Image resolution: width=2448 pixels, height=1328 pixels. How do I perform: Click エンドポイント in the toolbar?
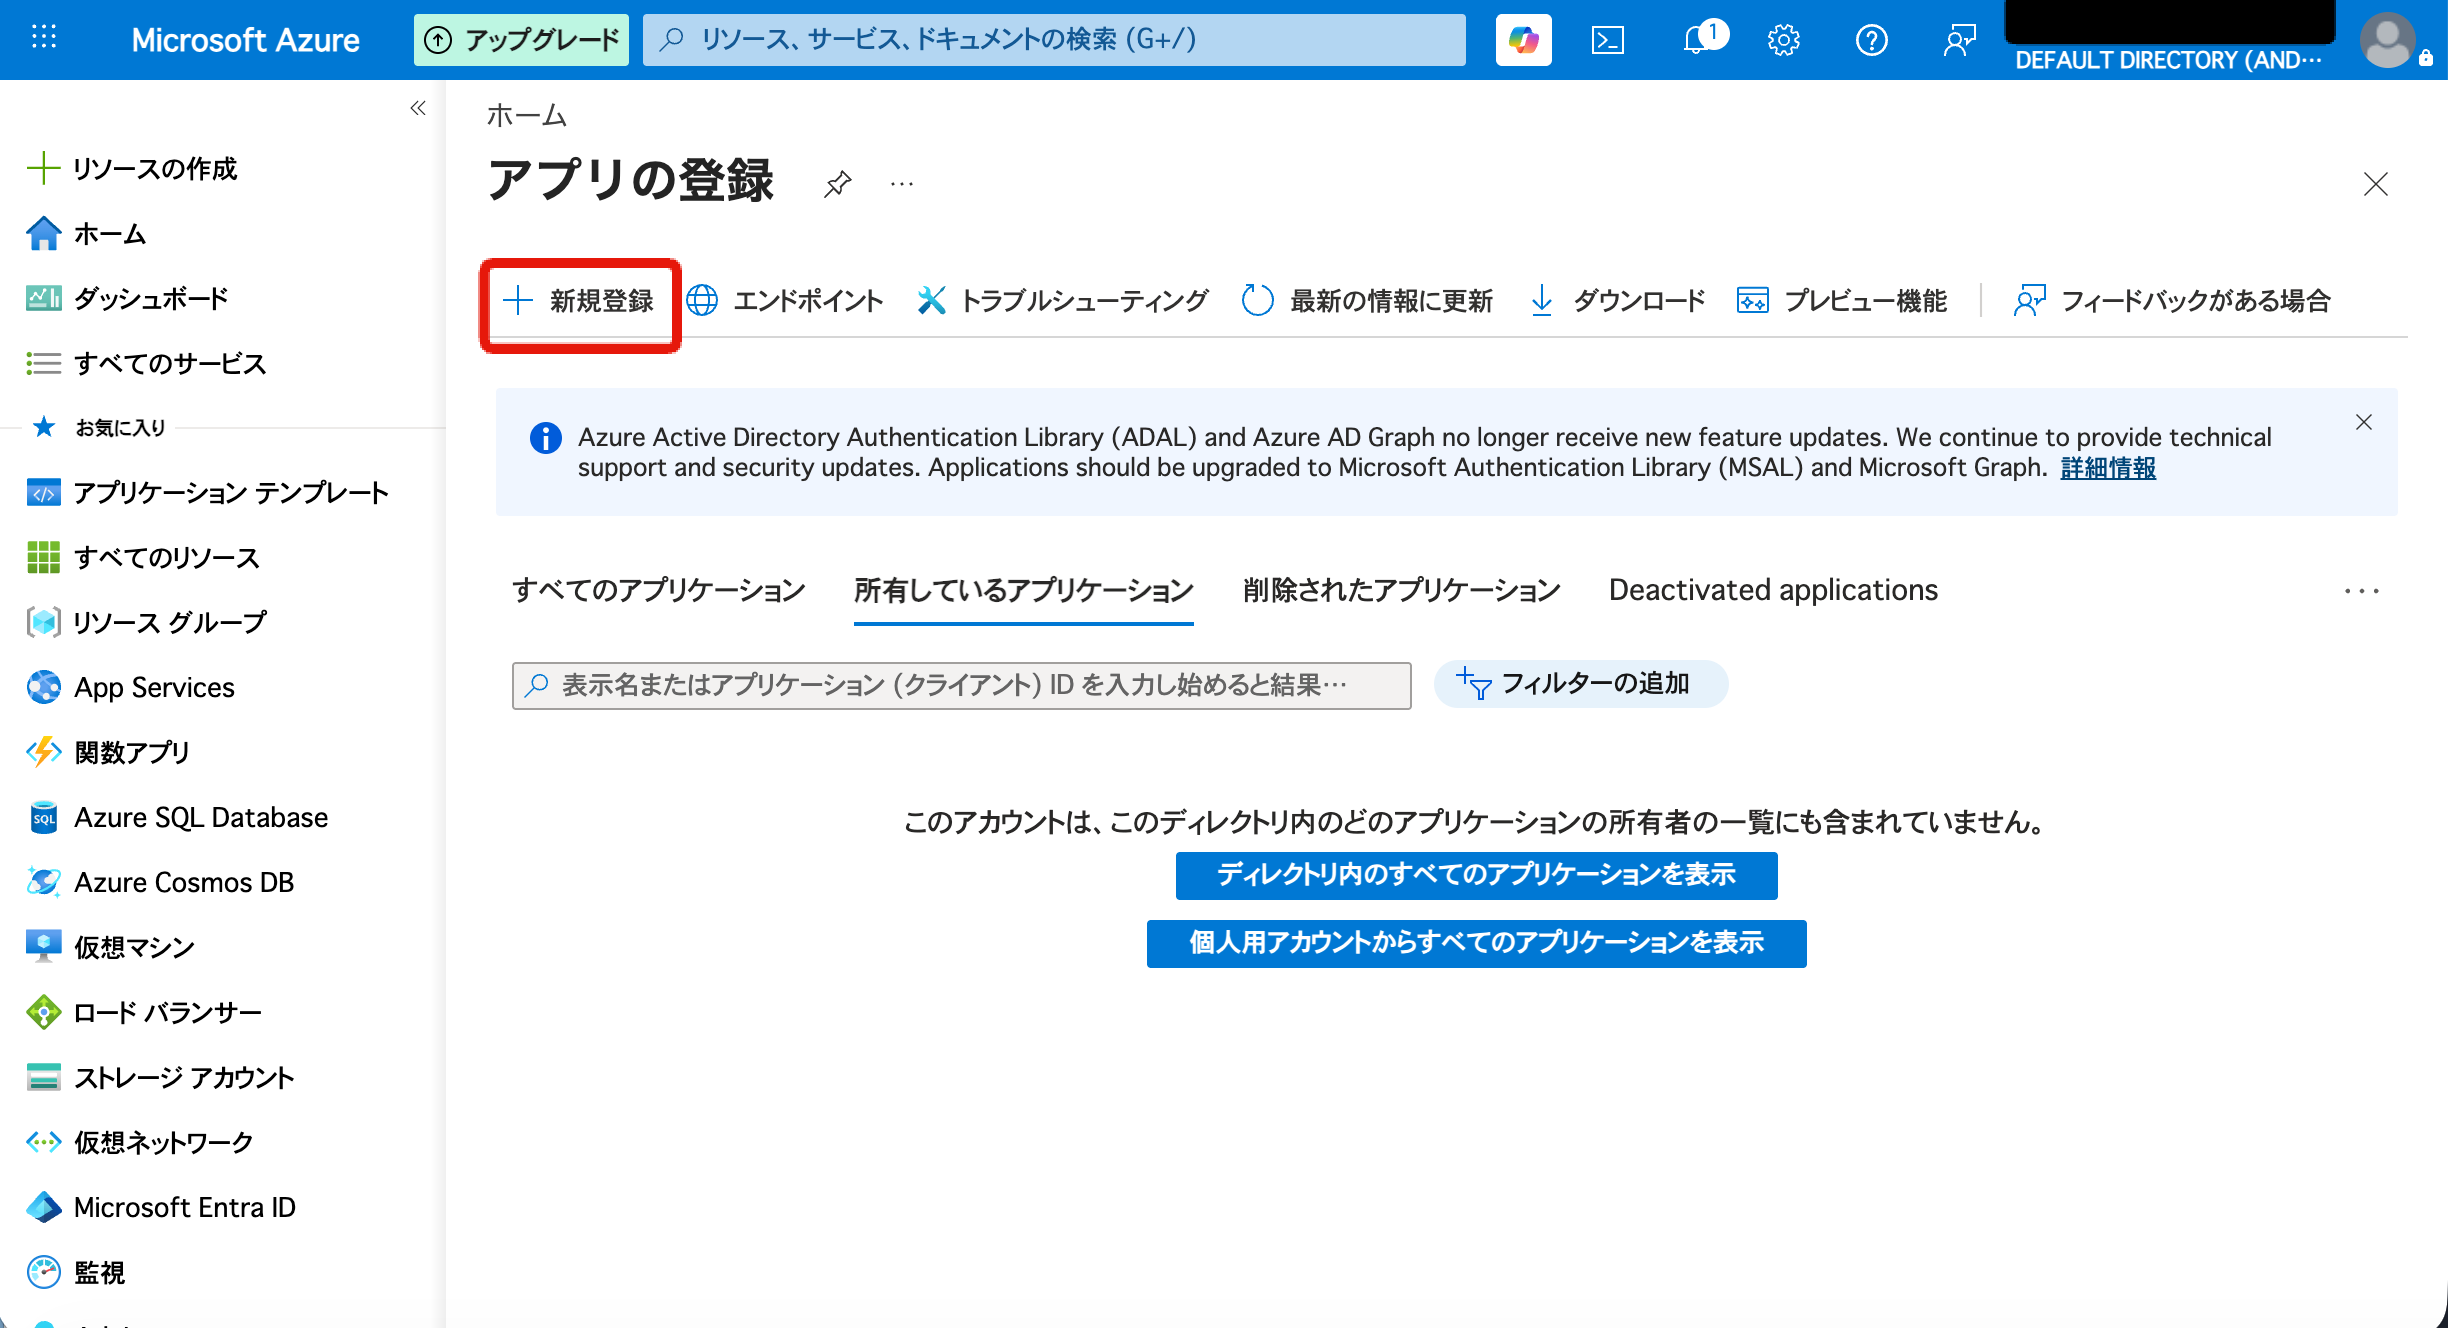pos(786,300)
